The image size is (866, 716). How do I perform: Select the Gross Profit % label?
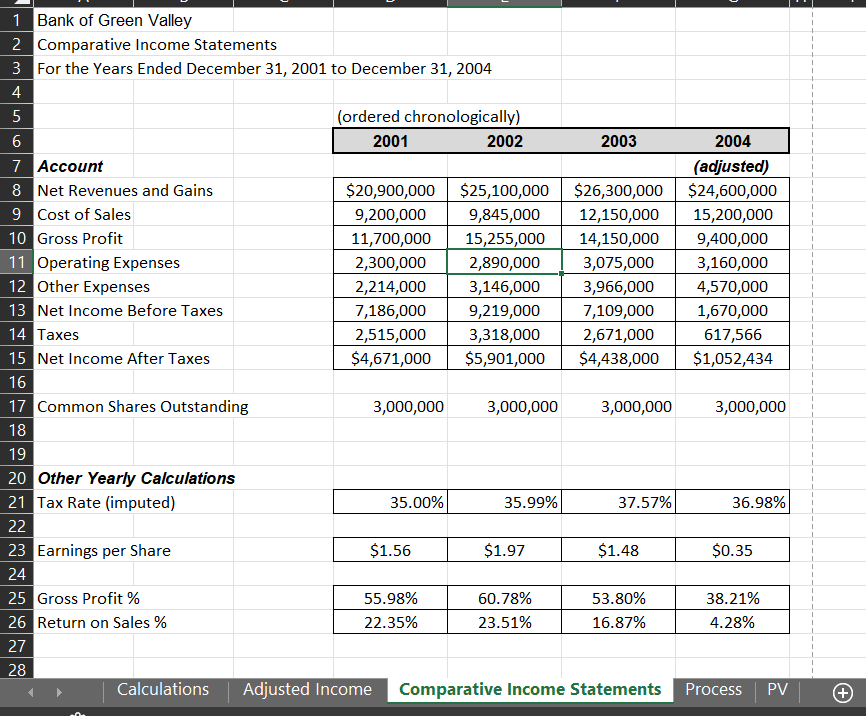(88, 598)
